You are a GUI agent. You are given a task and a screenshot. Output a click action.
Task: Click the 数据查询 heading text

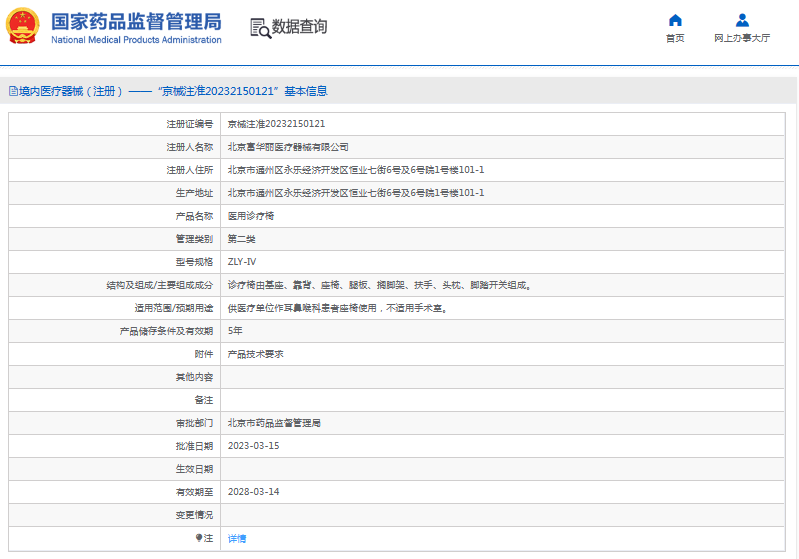click(300, 27)
